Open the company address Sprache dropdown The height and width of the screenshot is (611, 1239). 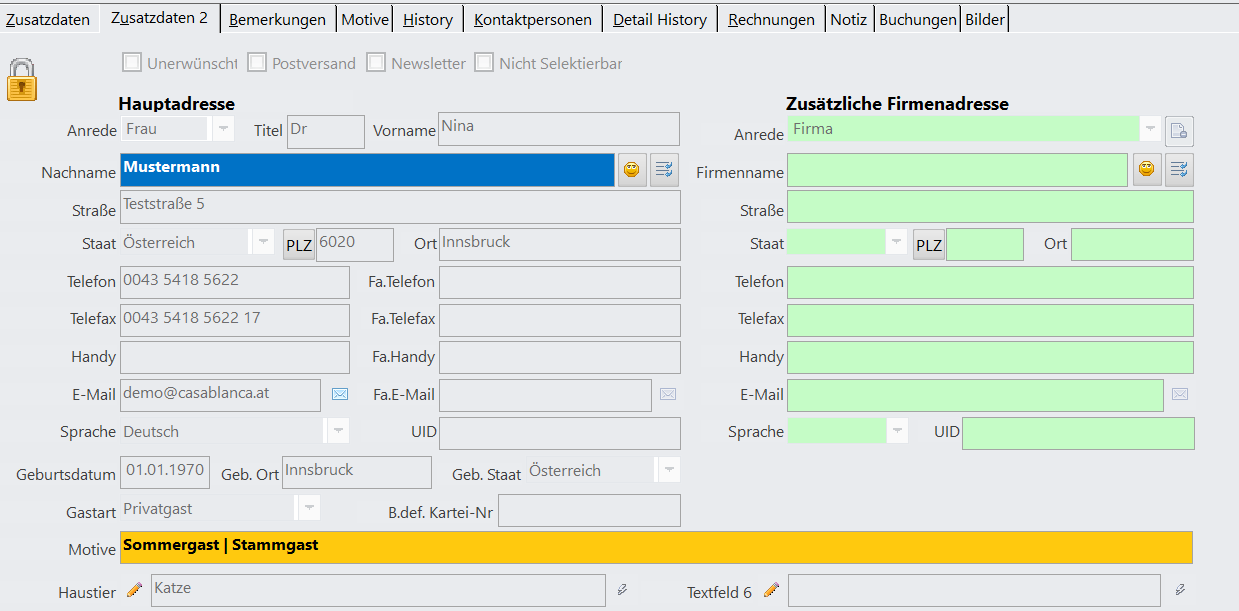[x=897, y=432]
